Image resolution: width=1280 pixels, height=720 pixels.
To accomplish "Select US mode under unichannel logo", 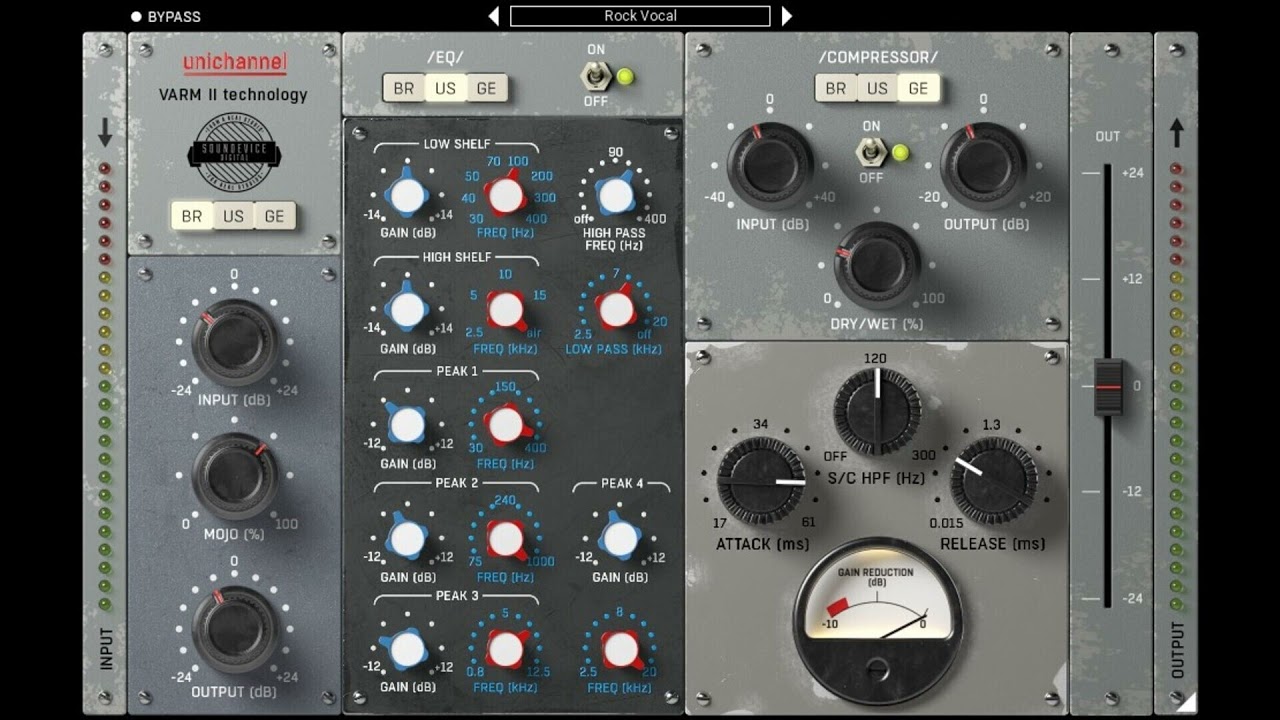I will (x=233, y=216).
